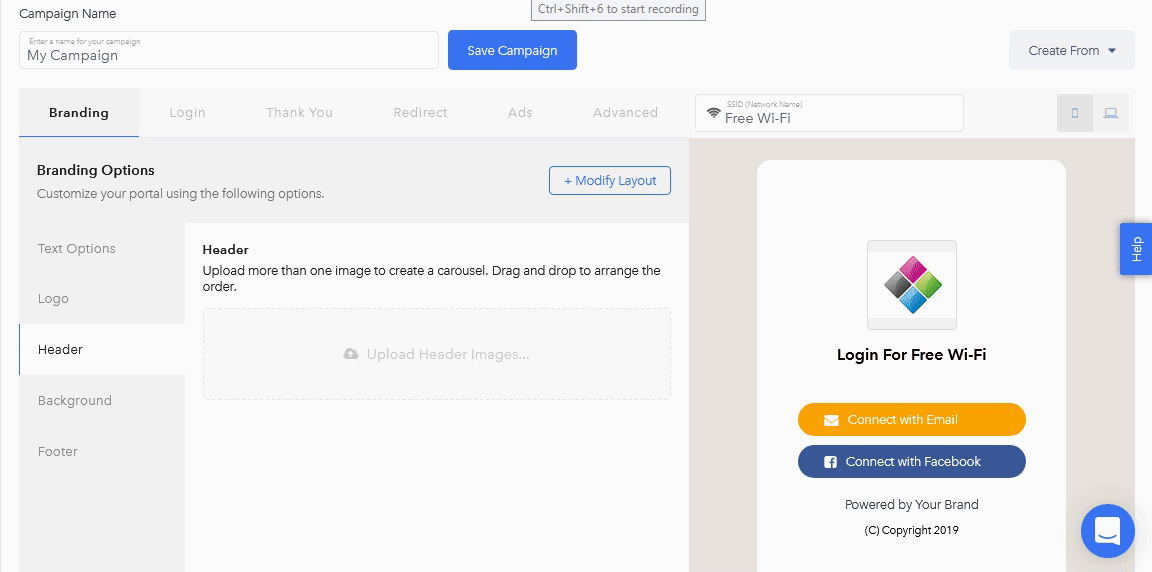
Task: Open the Create From dropdown
Action: coord(1072,51)
